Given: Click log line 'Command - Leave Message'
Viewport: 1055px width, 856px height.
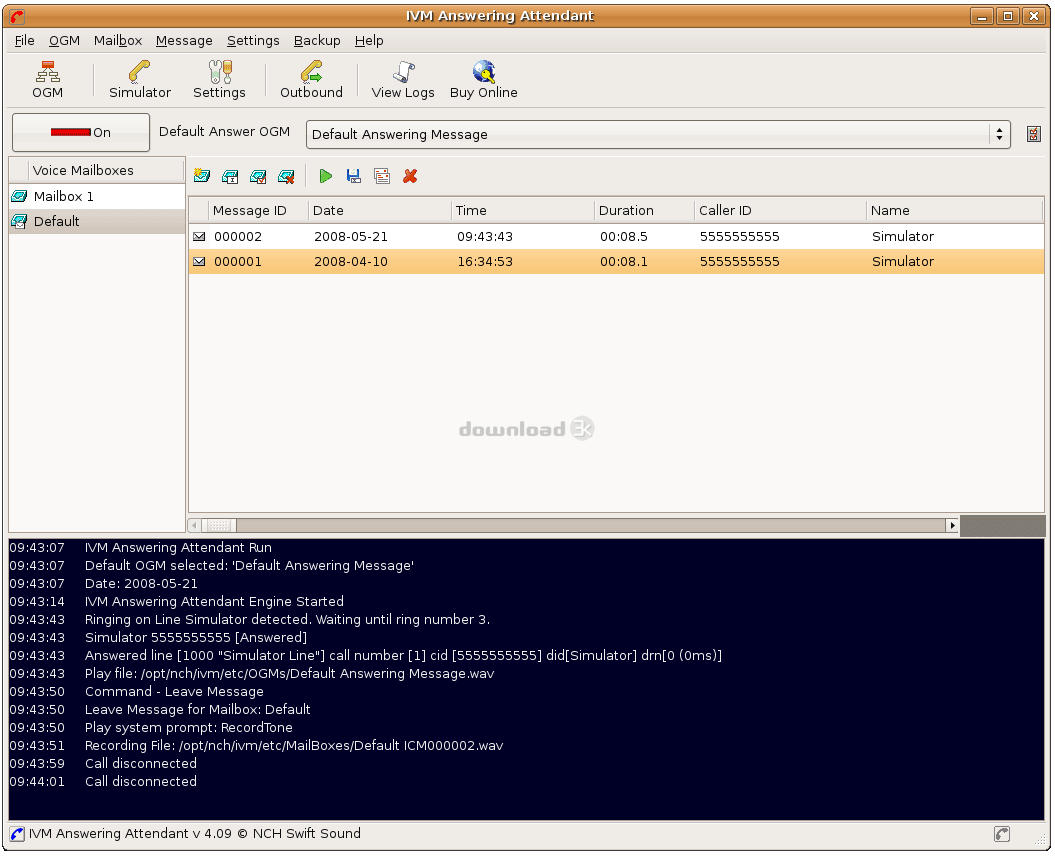Looking at the screenshot, I should click(174, 692).
